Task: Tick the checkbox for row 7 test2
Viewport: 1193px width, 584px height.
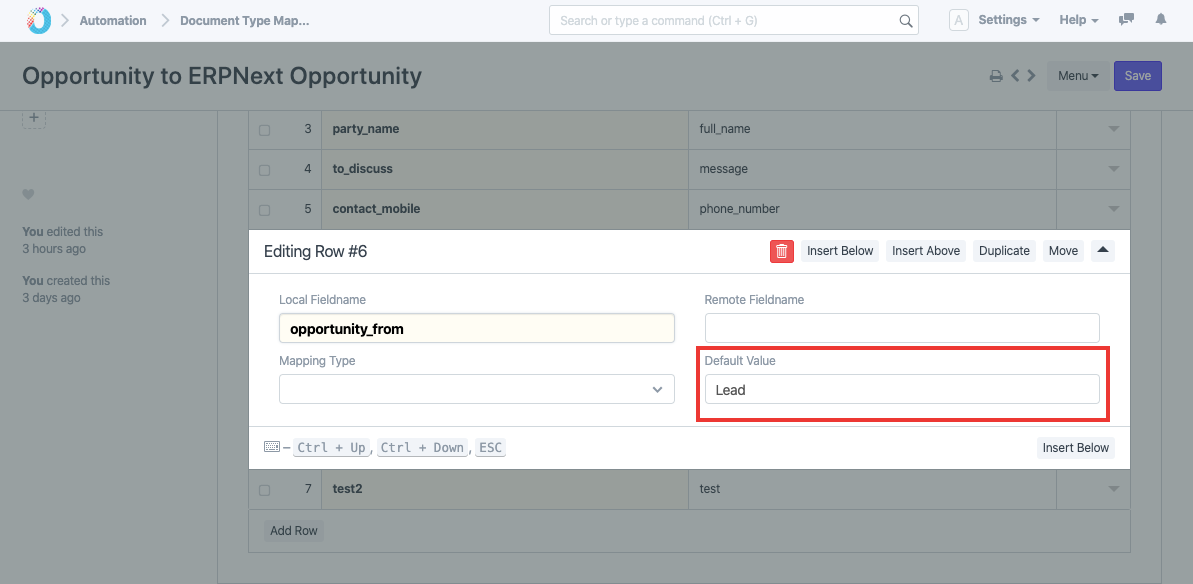Action: click(x=264, y=490)
